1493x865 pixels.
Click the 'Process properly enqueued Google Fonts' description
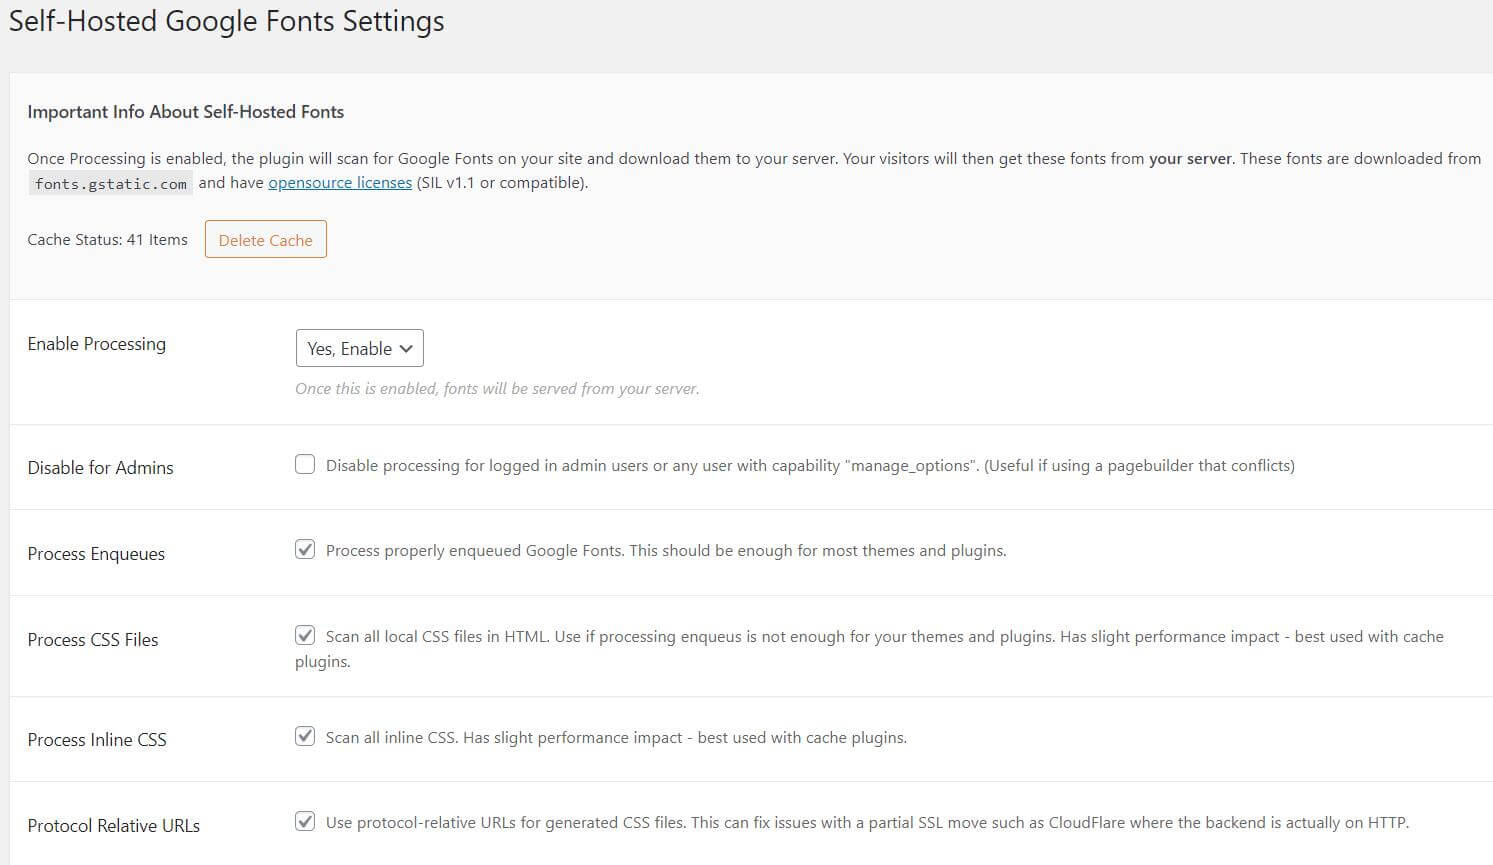666,551
